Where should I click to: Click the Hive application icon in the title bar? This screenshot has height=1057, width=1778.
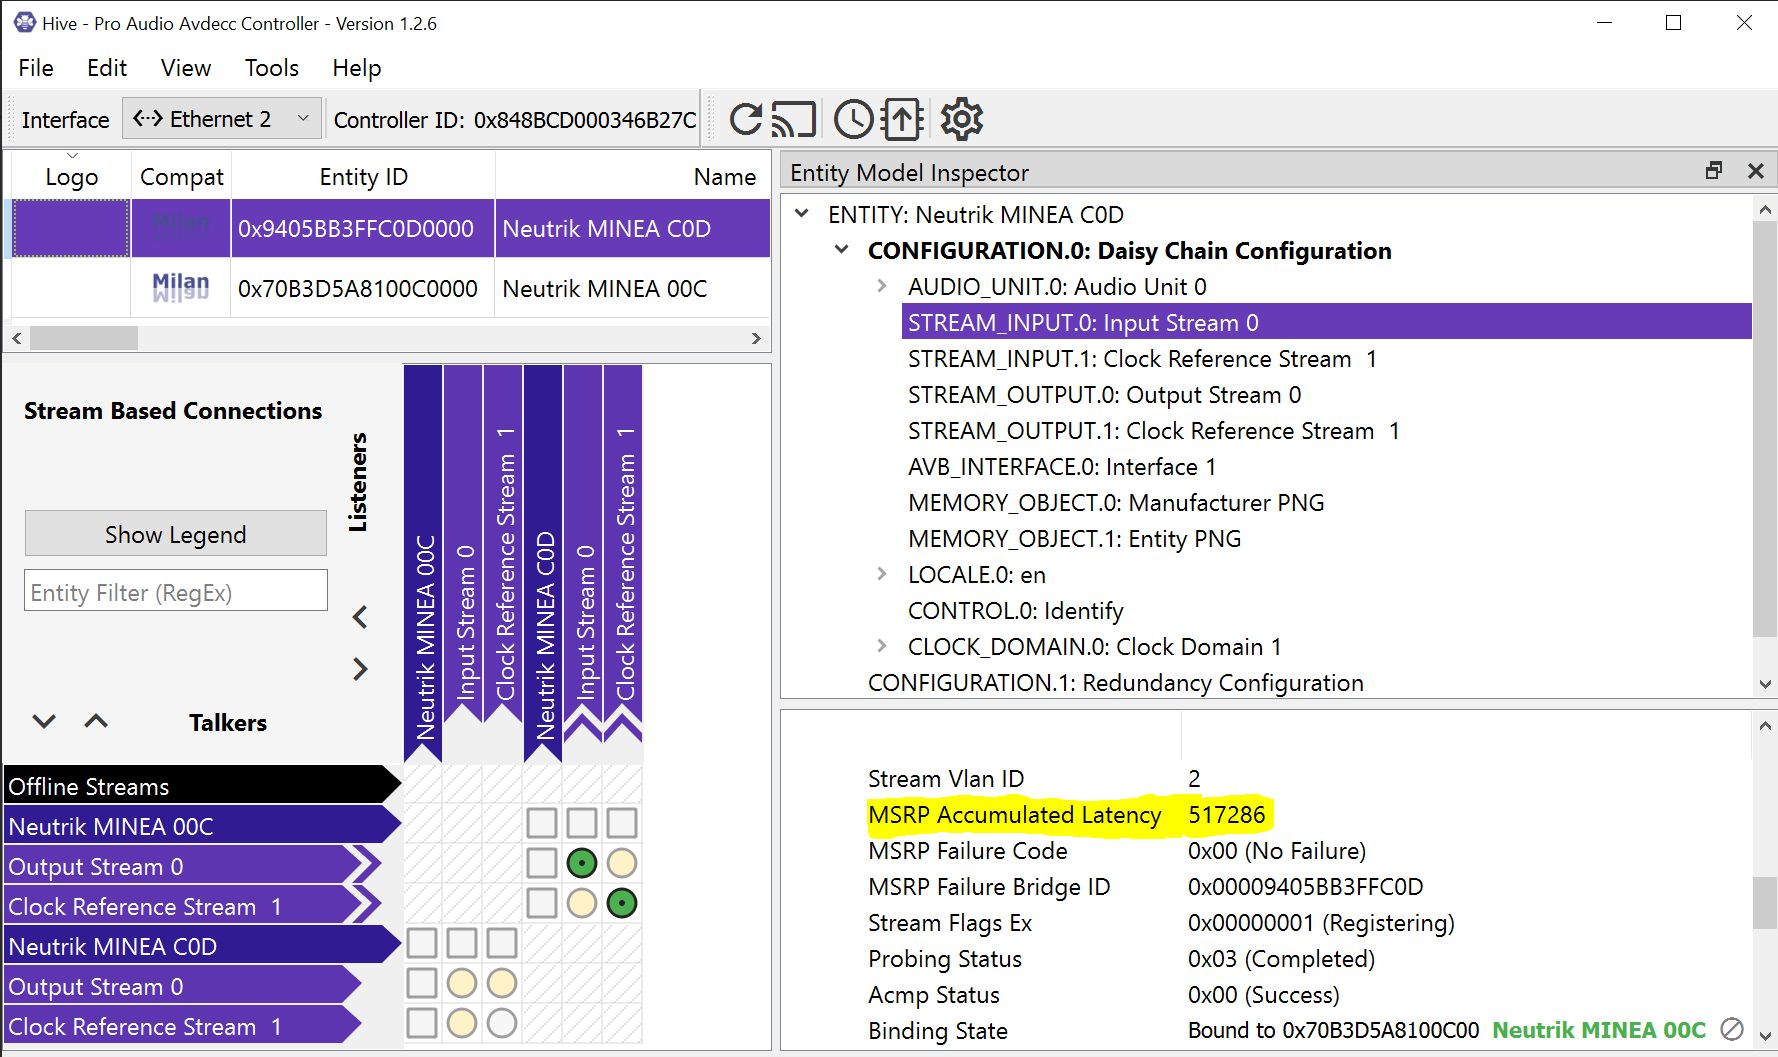tap(24, 22)
